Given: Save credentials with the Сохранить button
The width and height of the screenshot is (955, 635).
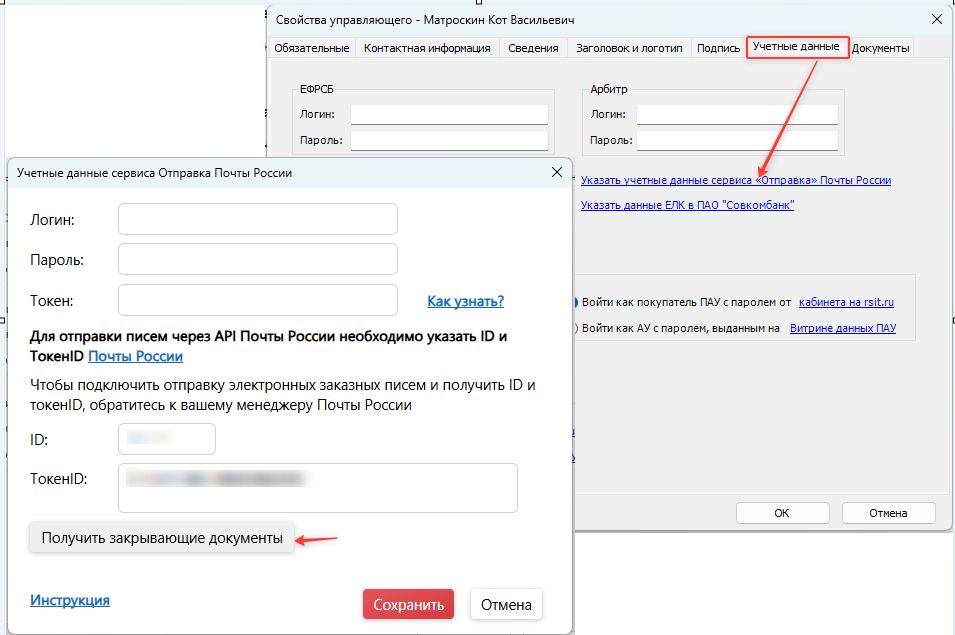Looking at the screenshot, I should [409, 605].
